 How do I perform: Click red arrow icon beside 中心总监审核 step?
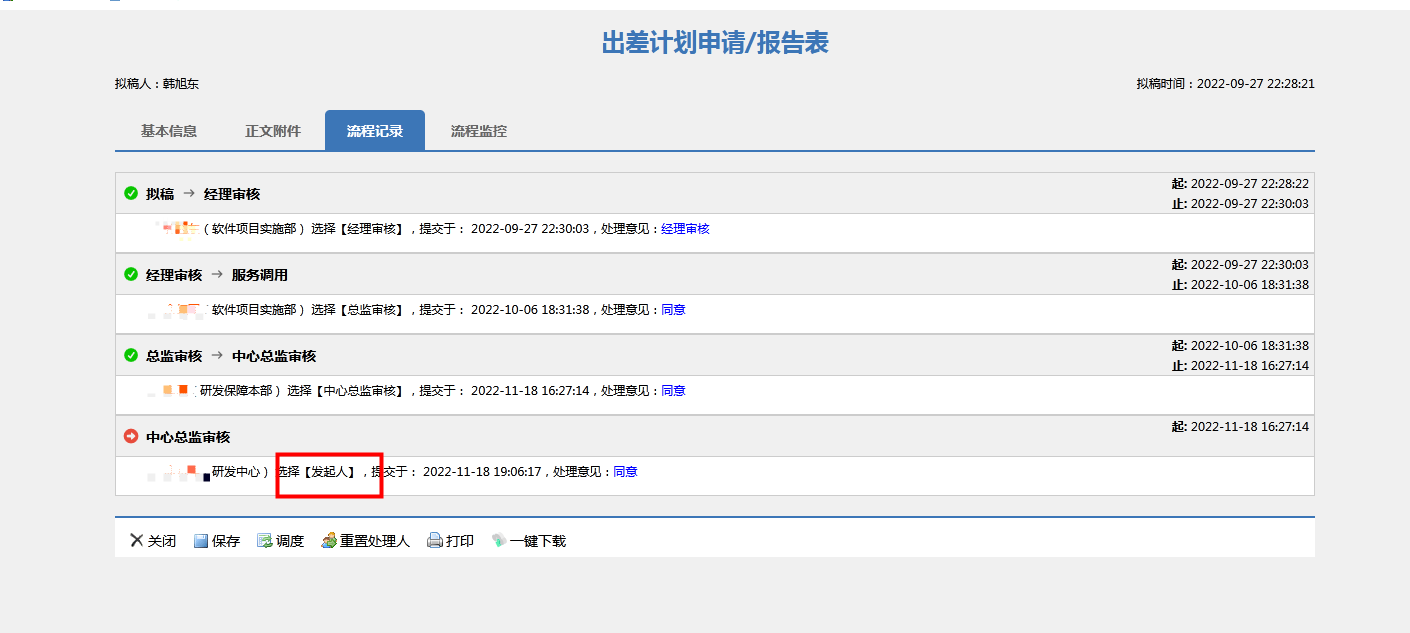pyautogui.click(x=131, y=436)
